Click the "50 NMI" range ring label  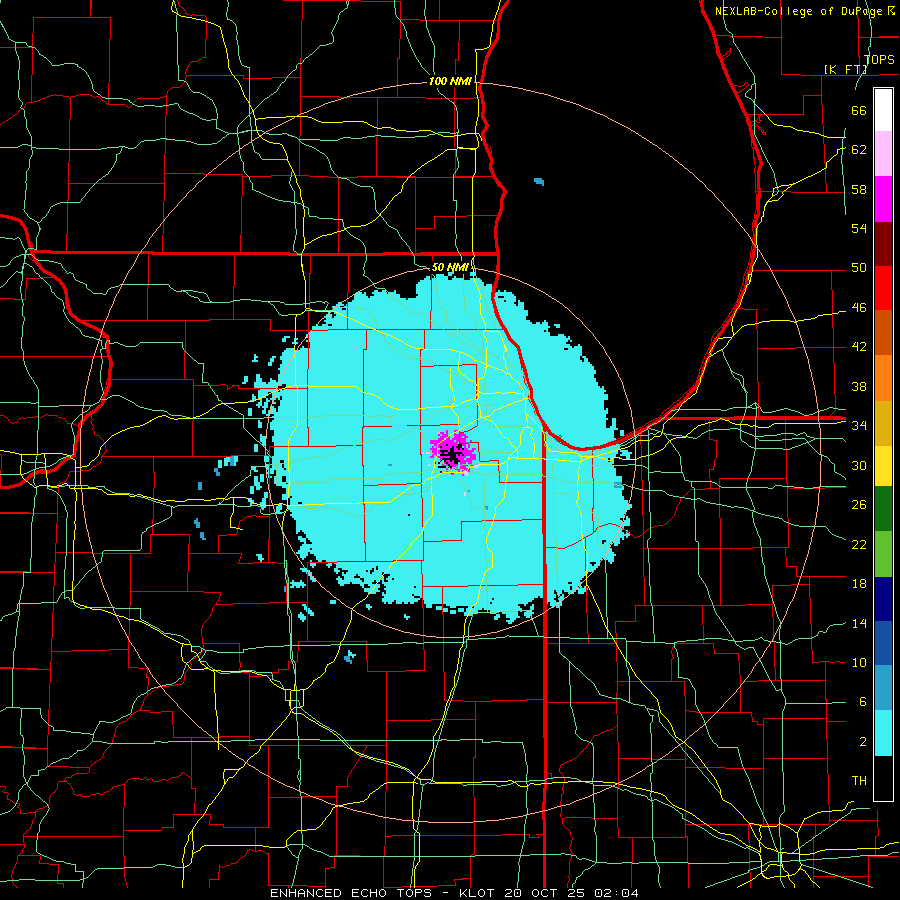451,267
